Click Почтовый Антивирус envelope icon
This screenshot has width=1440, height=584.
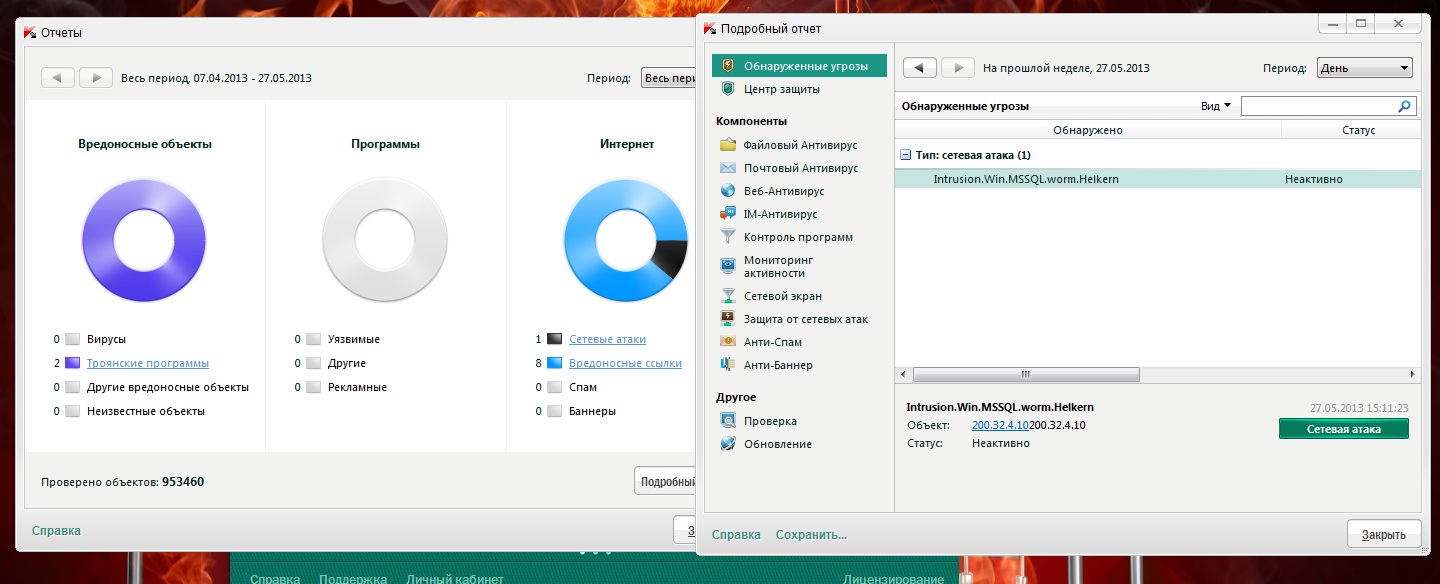point(728,168)
